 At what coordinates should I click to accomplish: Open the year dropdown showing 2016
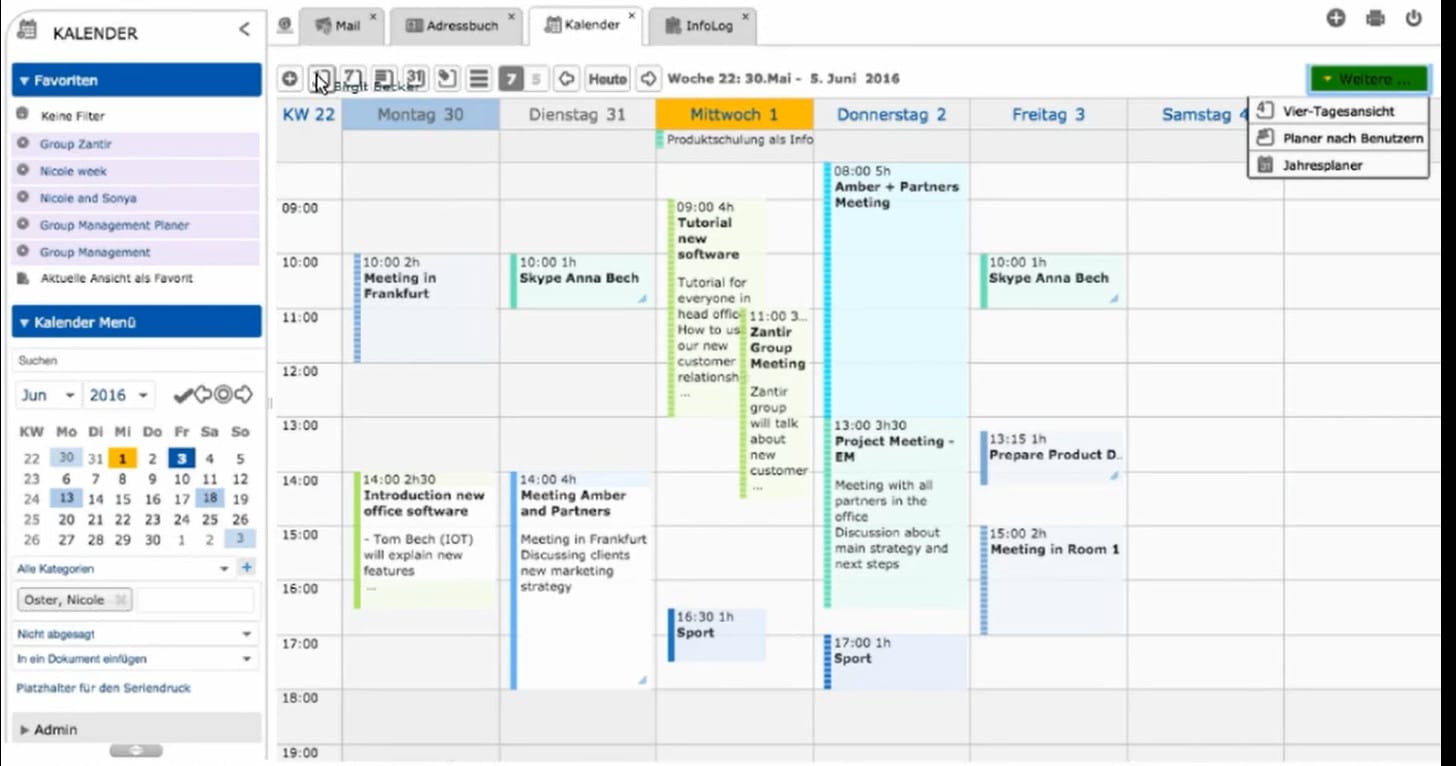pos(119,395)
